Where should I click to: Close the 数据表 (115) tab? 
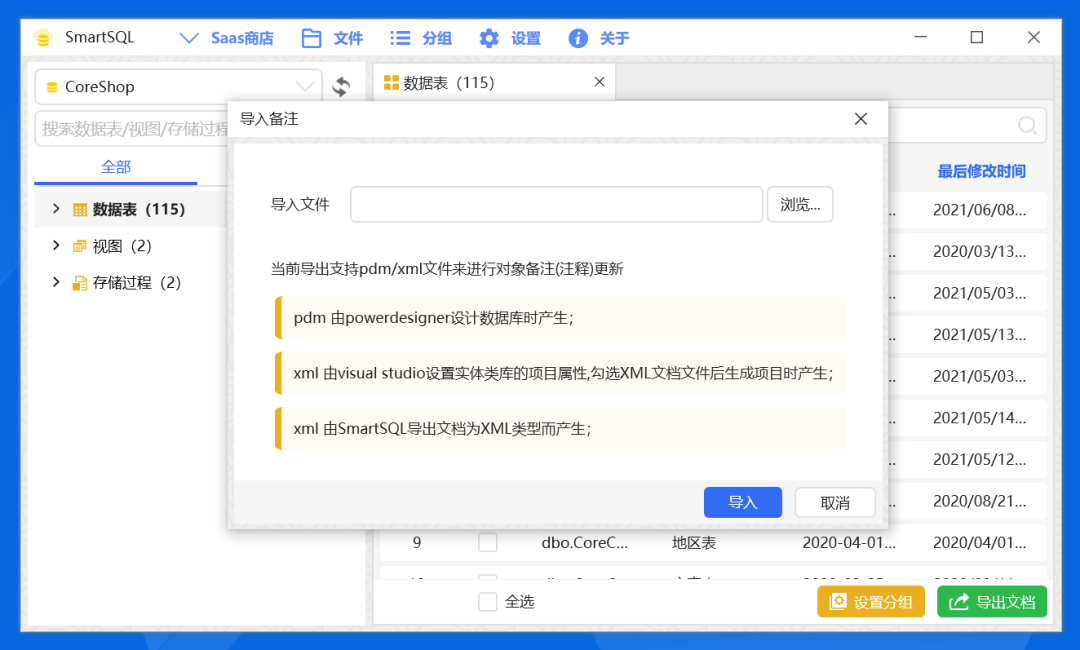pos(599,82)
